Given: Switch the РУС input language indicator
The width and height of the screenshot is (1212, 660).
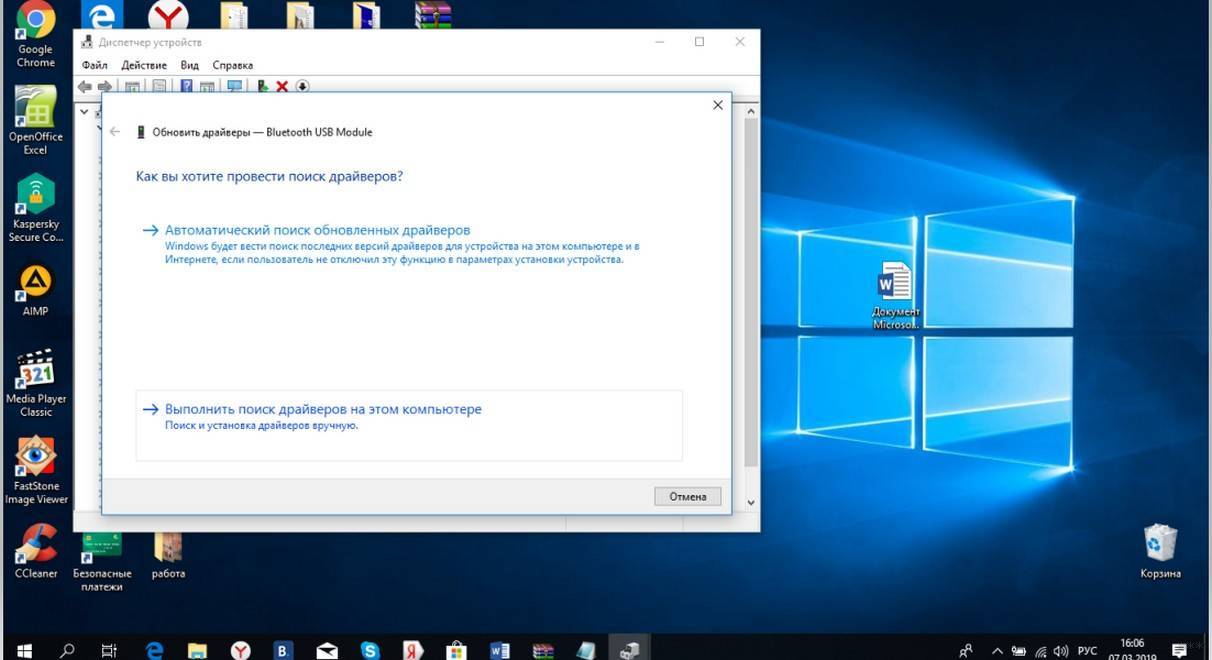Looking at the screenshot, I should (x=1087, y=650).
